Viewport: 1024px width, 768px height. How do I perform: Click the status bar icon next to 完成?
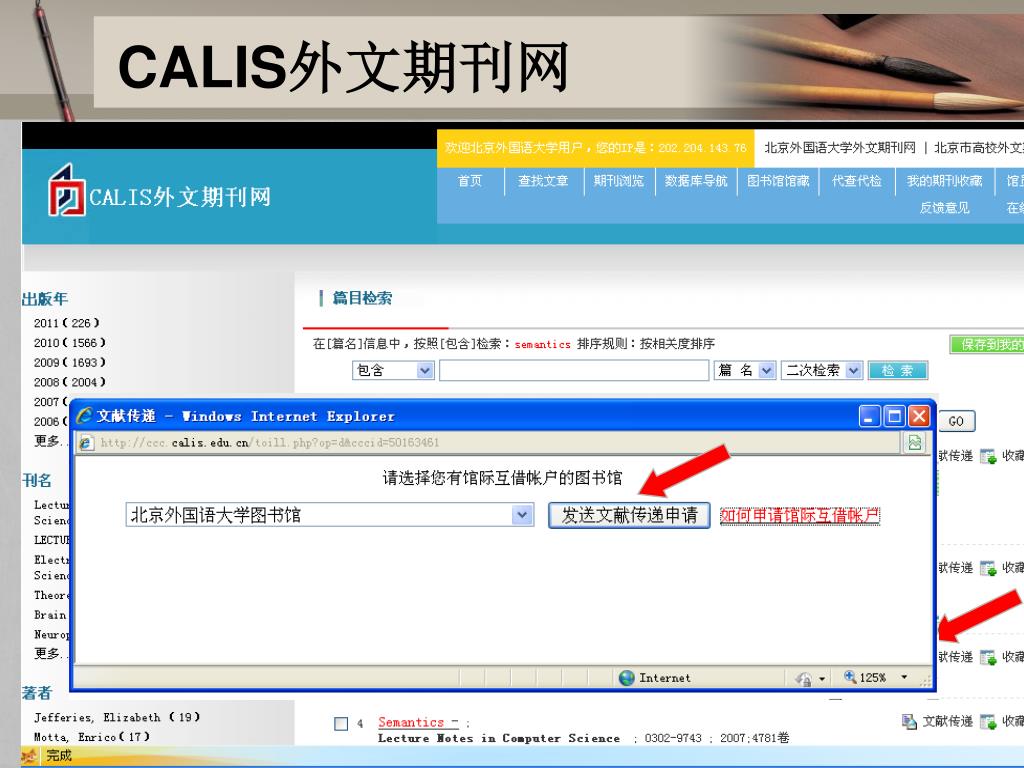tap(29, 756)
